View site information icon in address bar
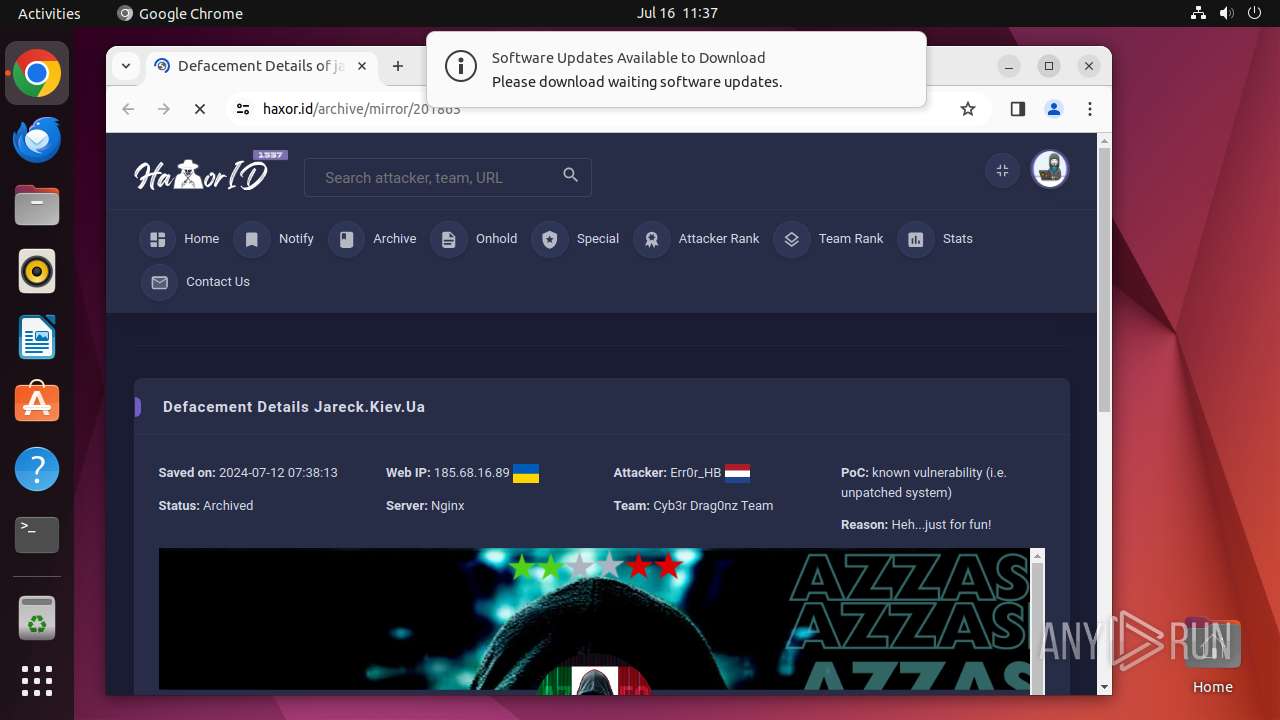This screenshot has height=720, width=1280. (x=243, y=109)
